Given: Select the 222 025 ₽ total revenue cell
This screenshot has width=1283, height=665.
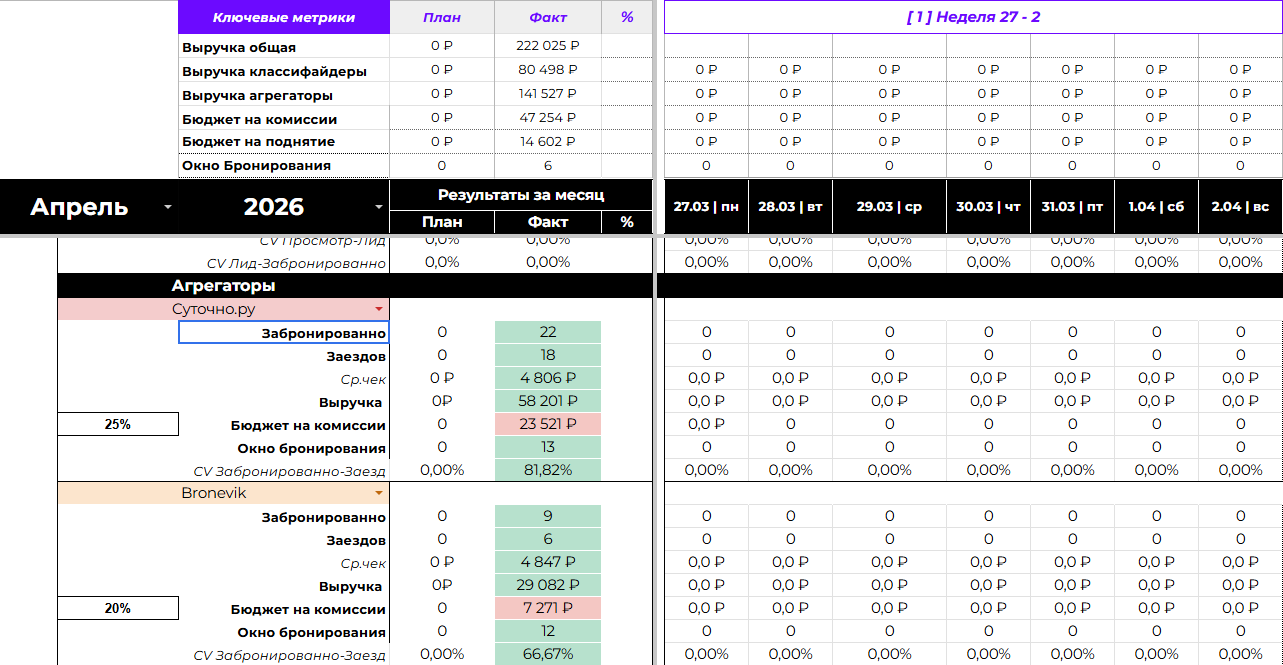Looking at the screenshot, I should pyautogui.click(x=548, y=46).
